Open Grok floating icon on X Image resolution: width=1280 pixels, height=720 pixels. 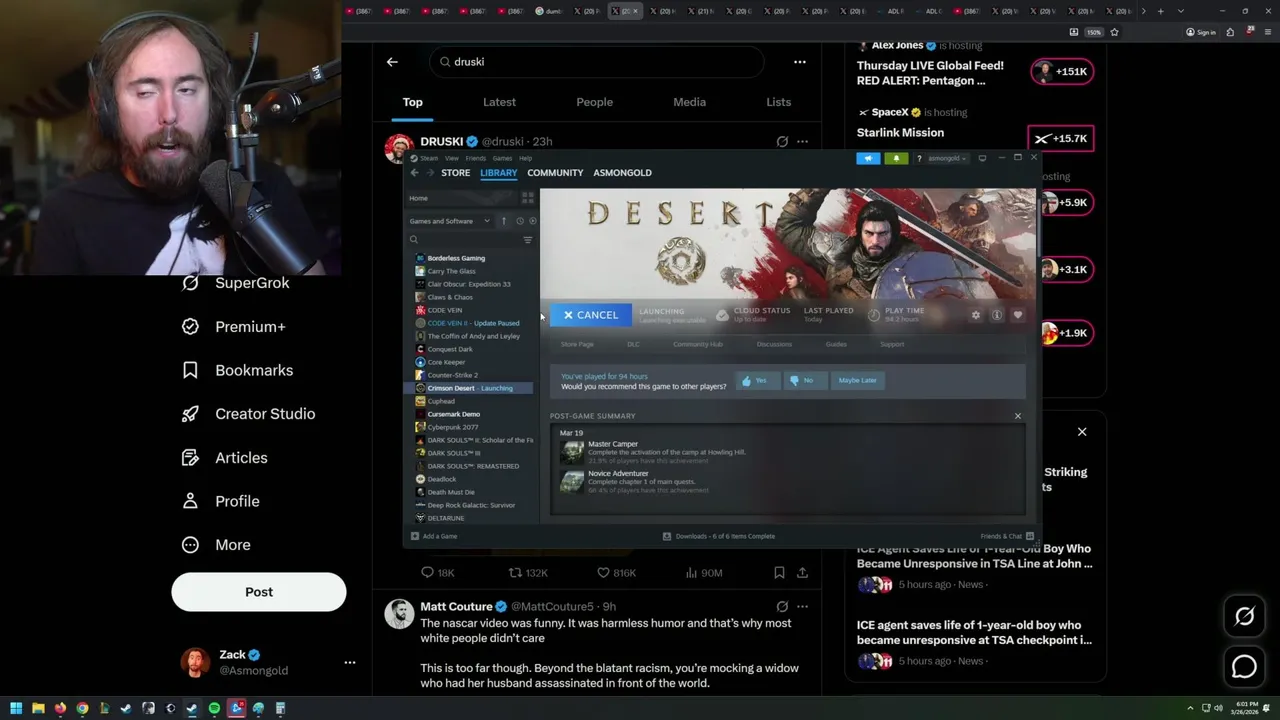1244,617
